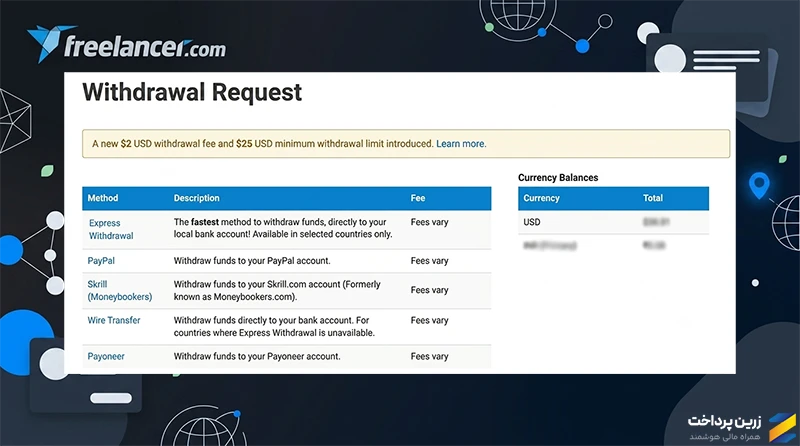Click the Skrill.com account description text
The width and height of the screenshot is (800, 446).
click(x=277, y=290)
